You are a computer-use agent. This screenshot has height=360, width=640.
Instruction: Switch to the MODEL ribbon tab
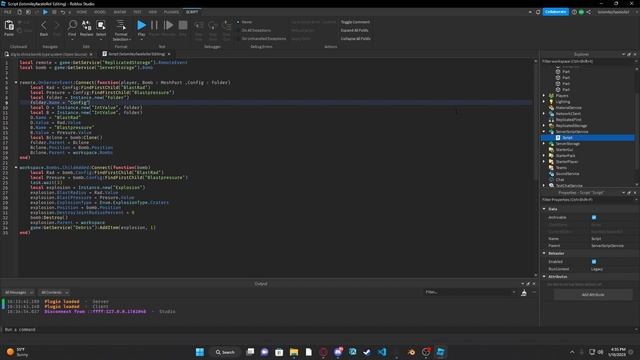tap(100, 12)
